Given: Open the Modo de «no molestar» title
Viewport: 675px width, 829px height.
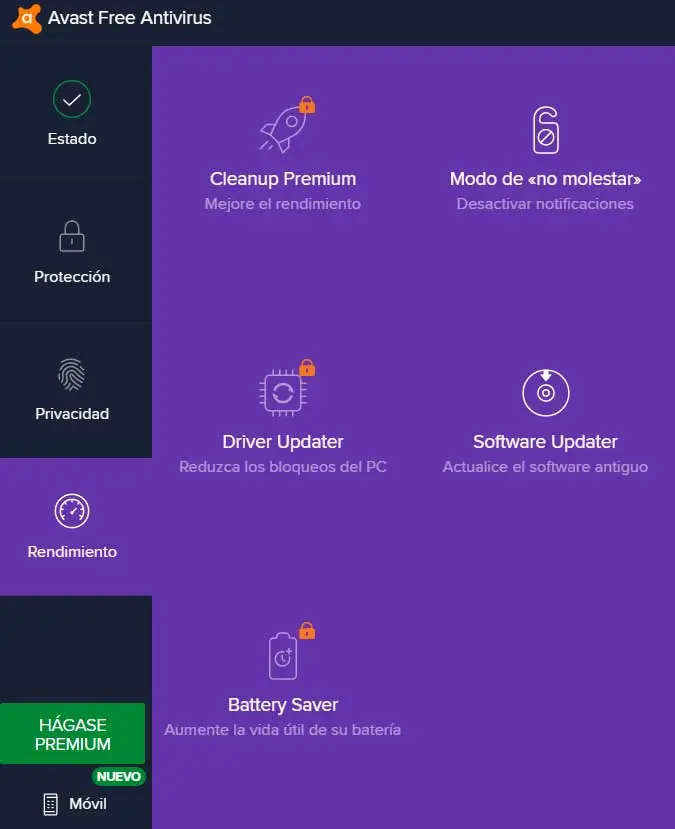Looking at the screenshot, I should pyautogui.click(x=545, y=179).
